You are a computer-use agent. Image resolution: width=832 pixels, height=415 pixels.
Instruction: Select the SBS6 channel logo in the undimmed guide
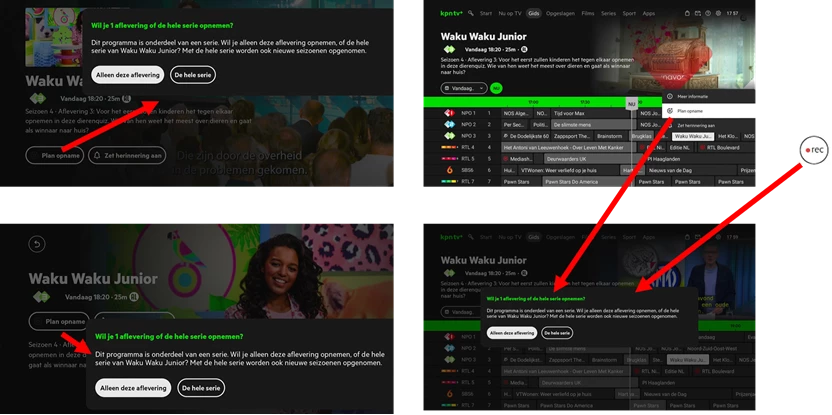(449, 170)
